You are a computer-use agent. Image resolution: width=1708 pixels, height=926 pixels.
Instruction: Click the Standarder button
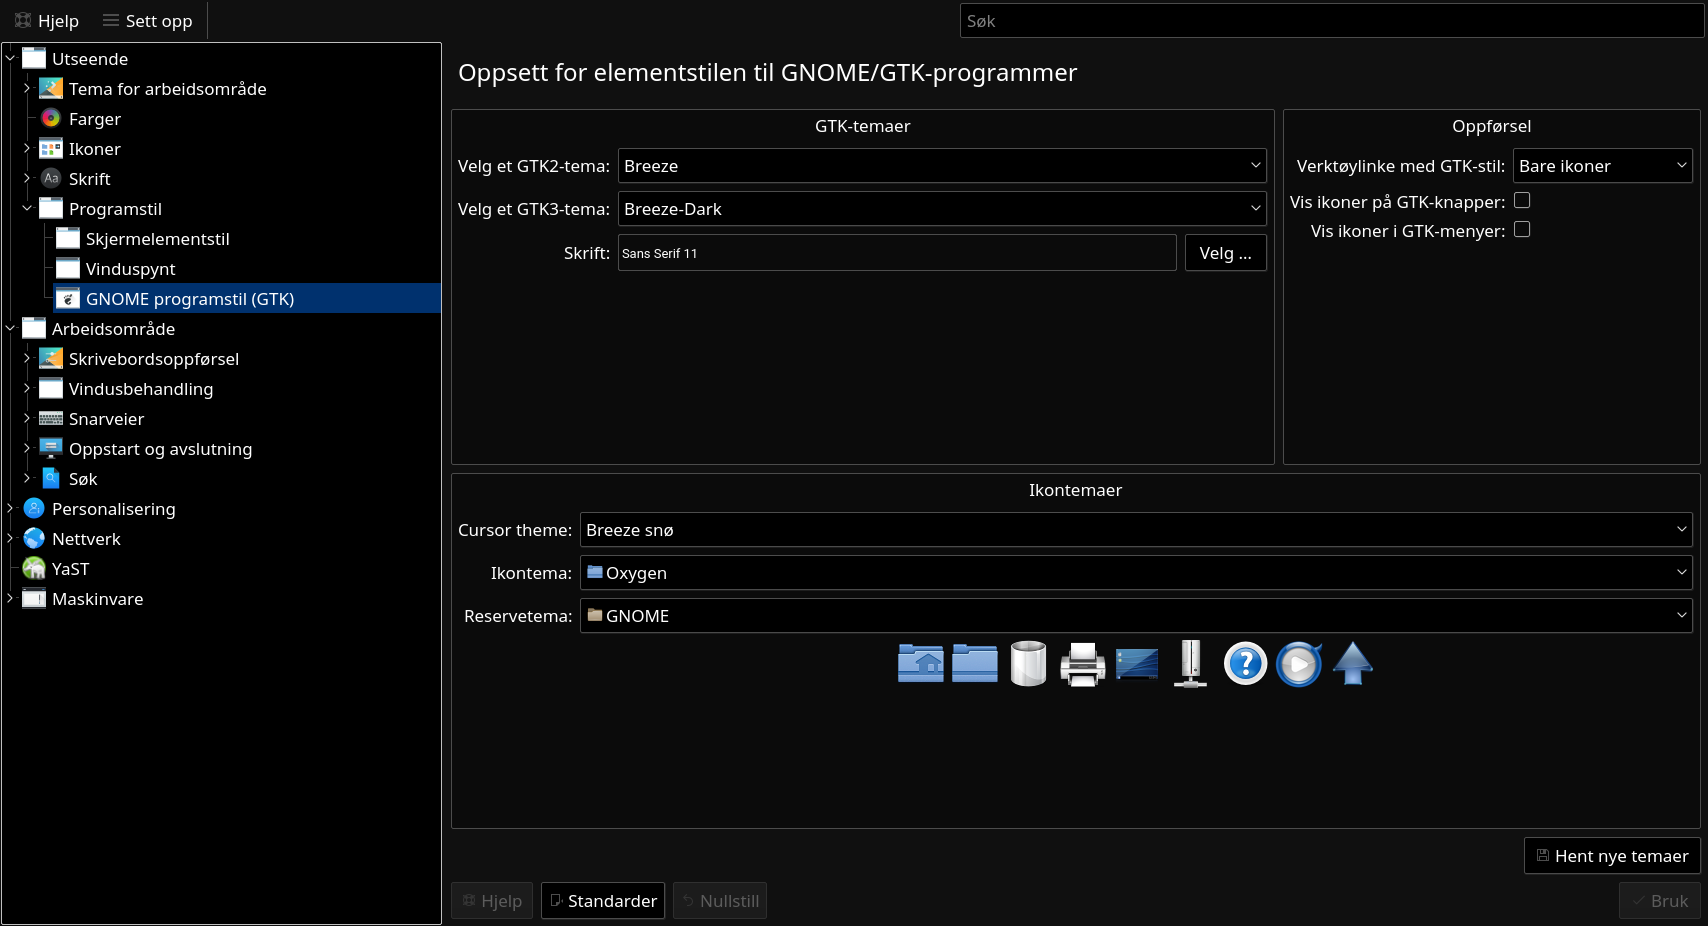point(603,901)
